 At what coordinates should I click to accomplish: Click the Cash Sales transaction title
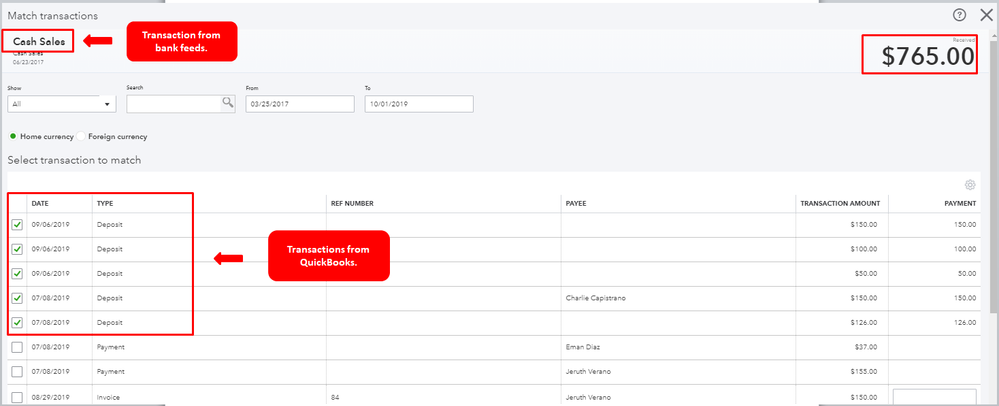tap(39, 41)
